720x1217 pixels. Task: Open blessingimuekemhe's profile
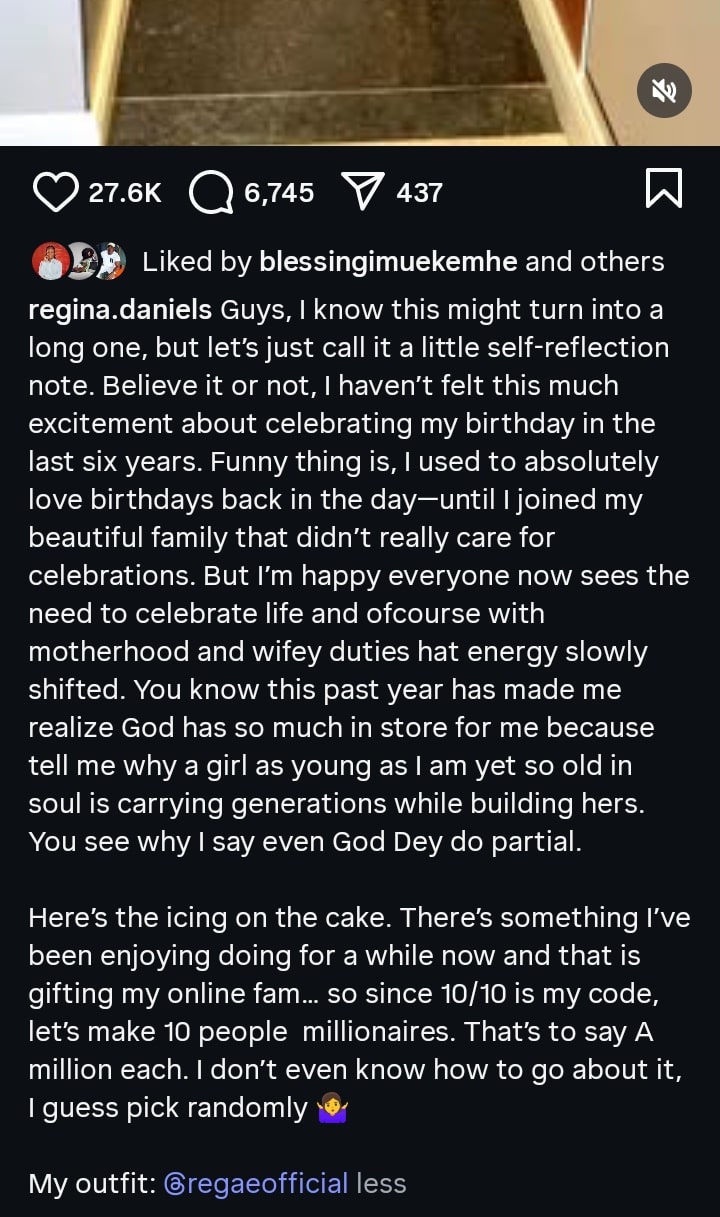388,262
